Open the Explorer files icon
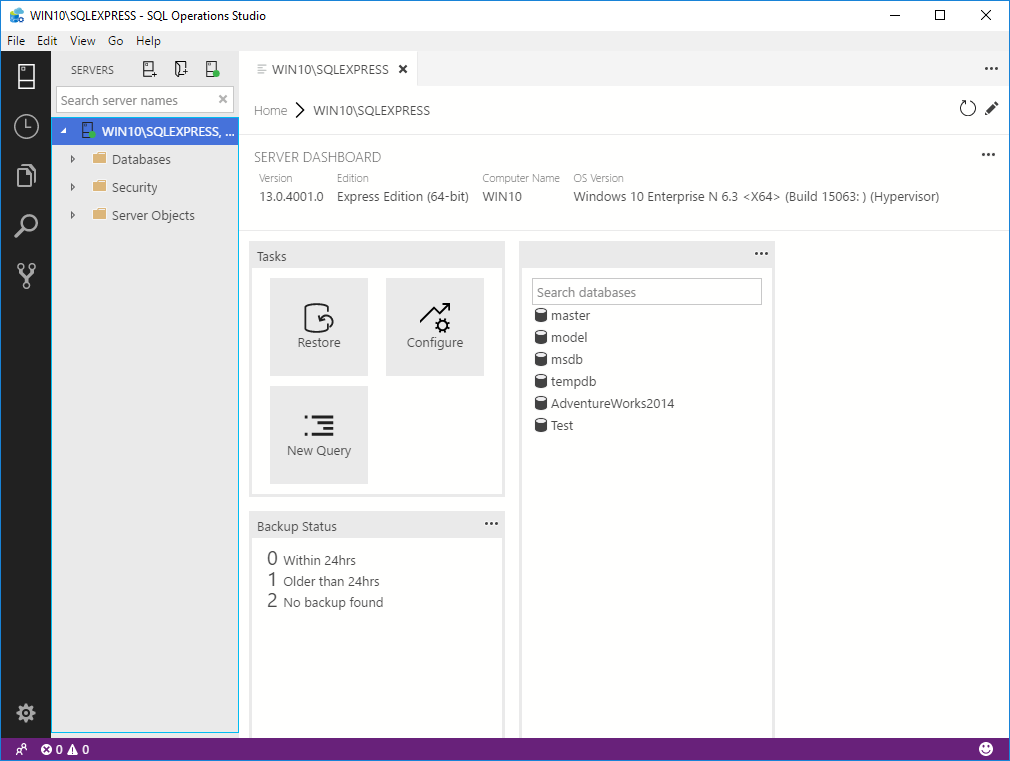 [x=26, y=177]
